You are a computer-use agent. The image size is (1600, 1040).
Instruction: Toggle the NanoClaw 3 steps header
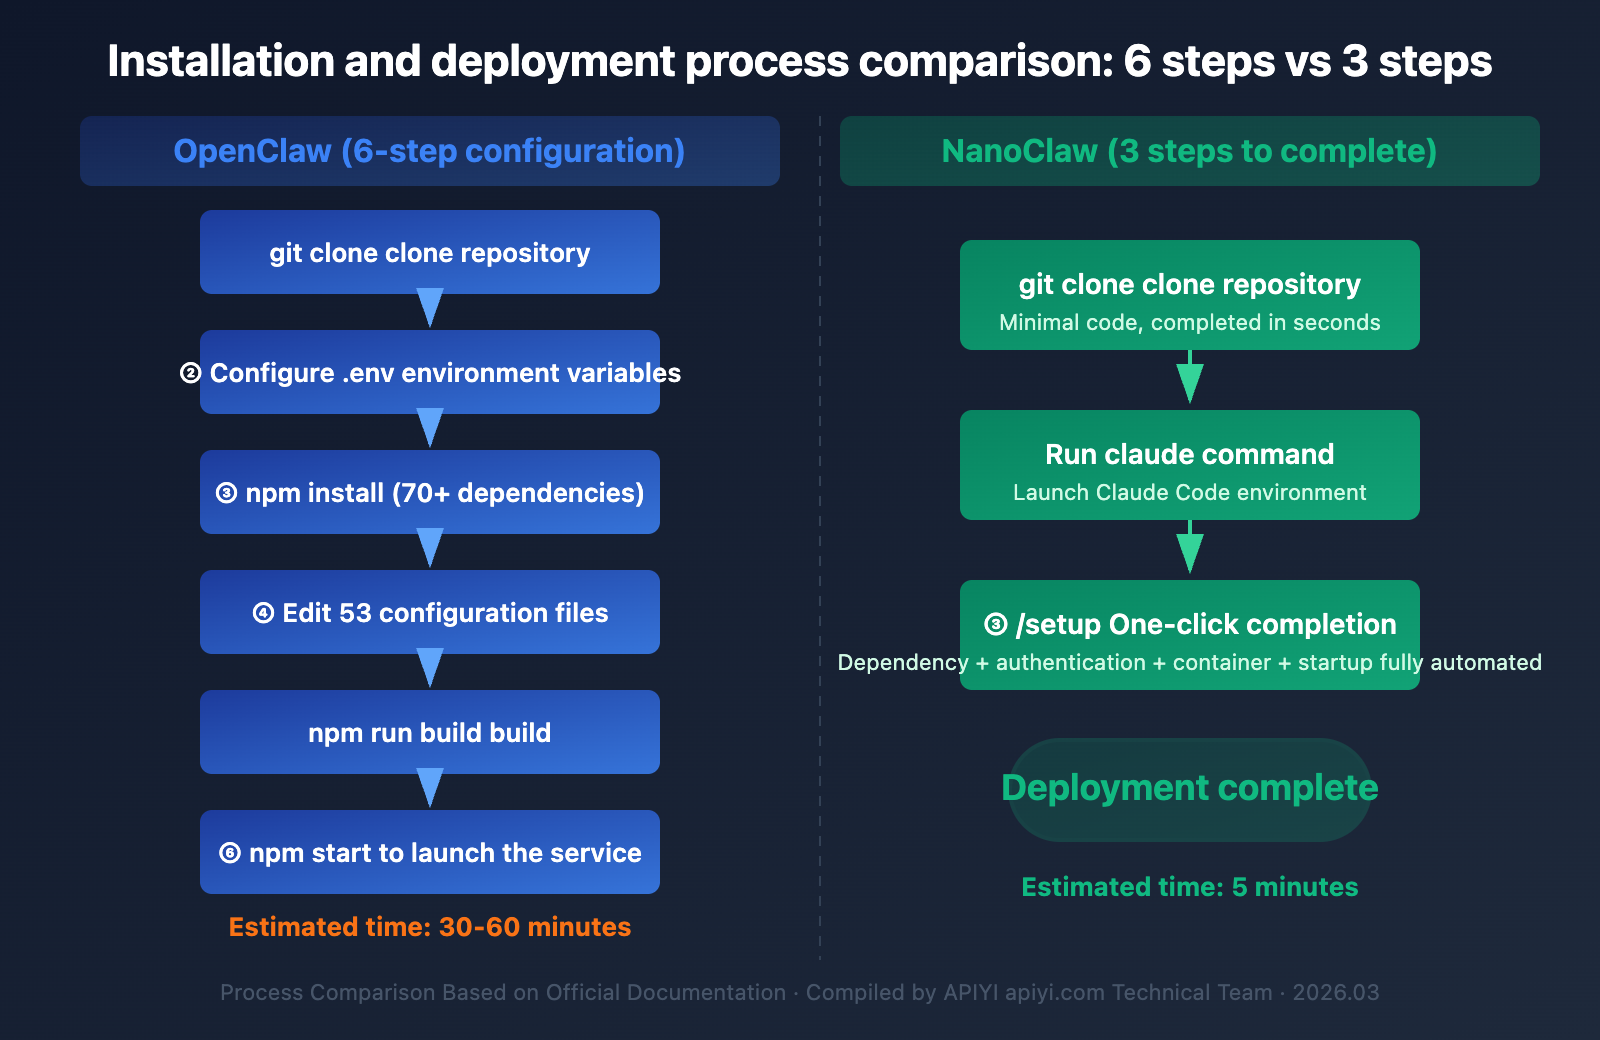1188,151
